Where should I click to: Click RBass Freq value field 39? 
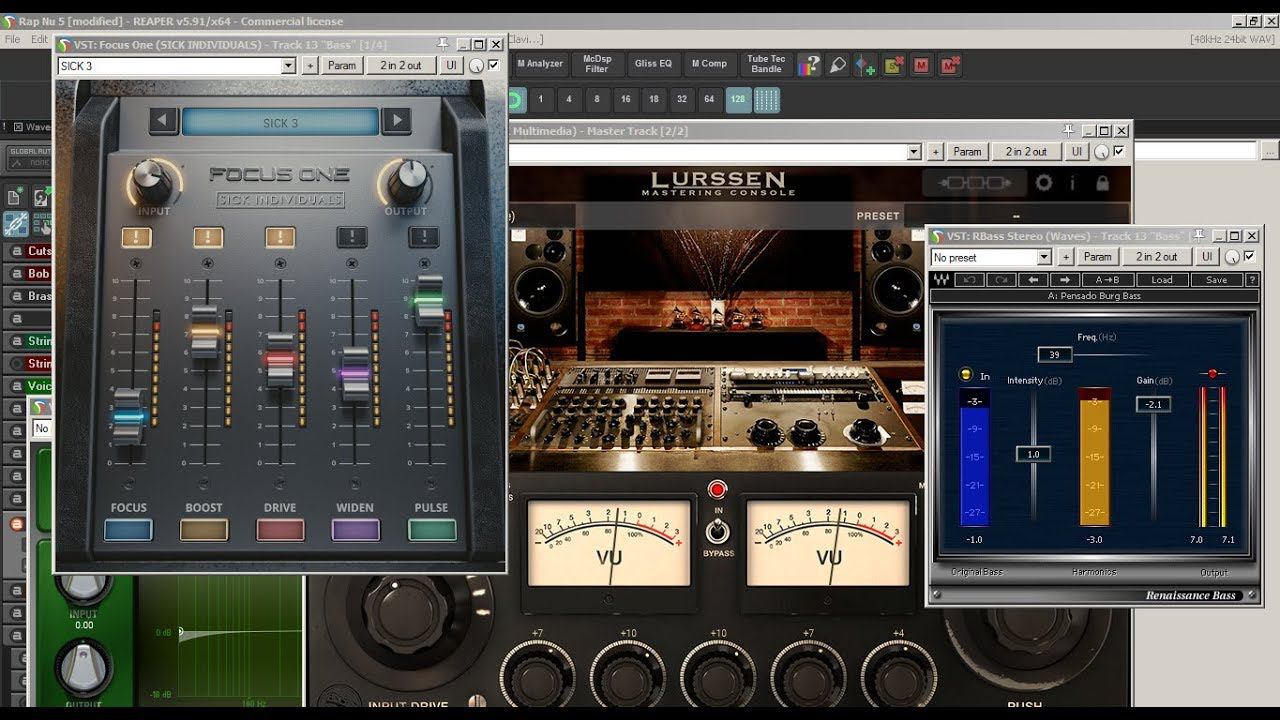click(1054, 354)
